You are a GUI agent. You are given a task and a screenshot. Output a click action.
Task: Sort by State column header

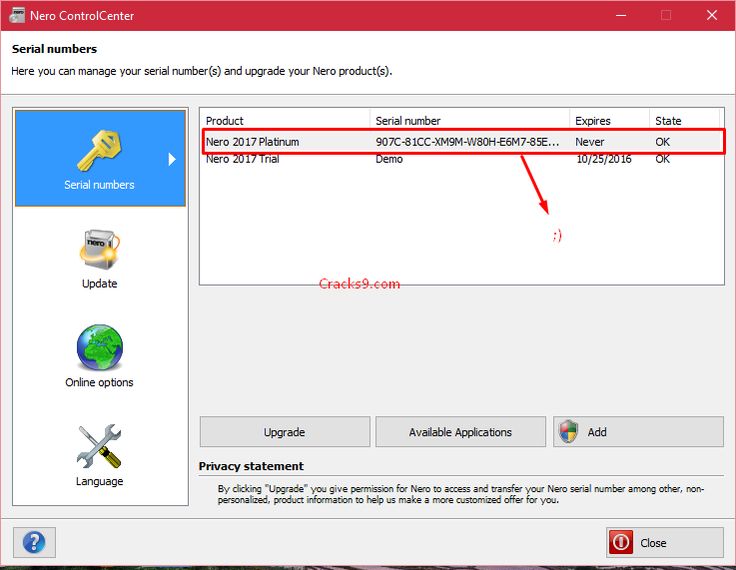pyautogui.click(x=685, y=121)
